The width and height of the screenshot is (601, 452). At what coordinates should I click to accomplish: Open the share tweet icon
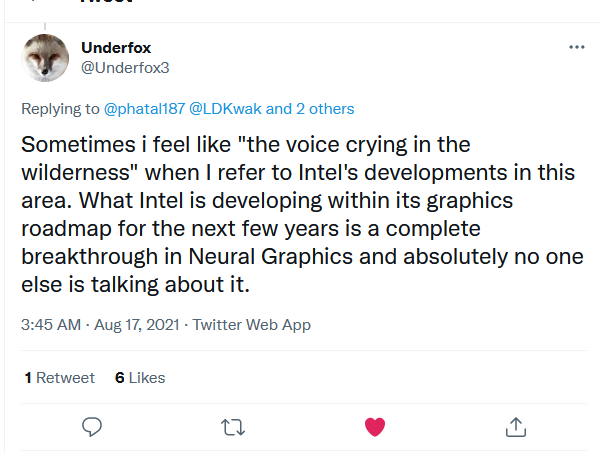click(516, 427)
